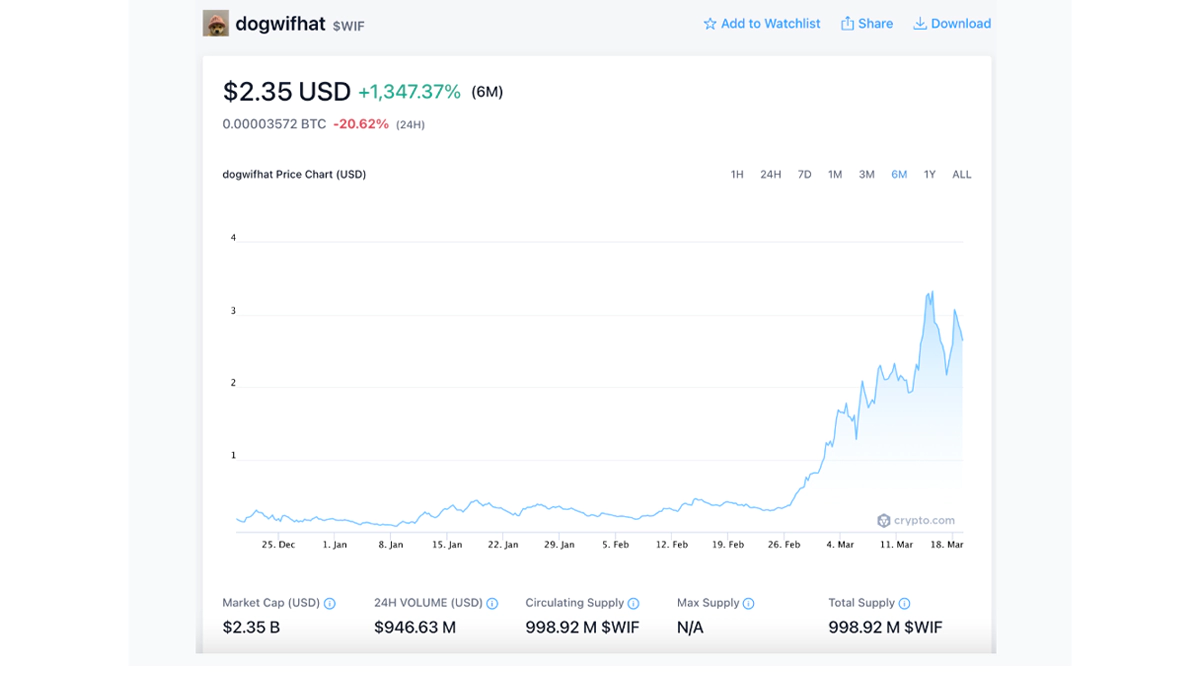
Task: Switch chart to 3M timeframe
Action: pos(867,175)
